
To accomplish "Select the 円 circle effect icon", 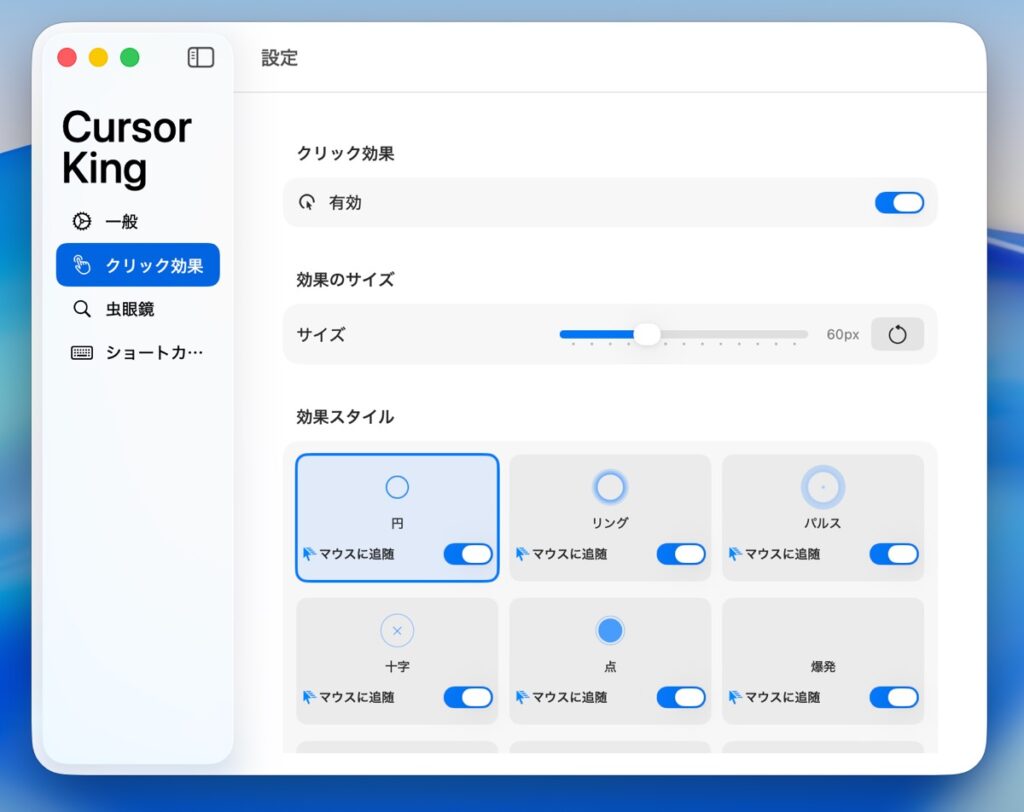I will pos(397,487).
